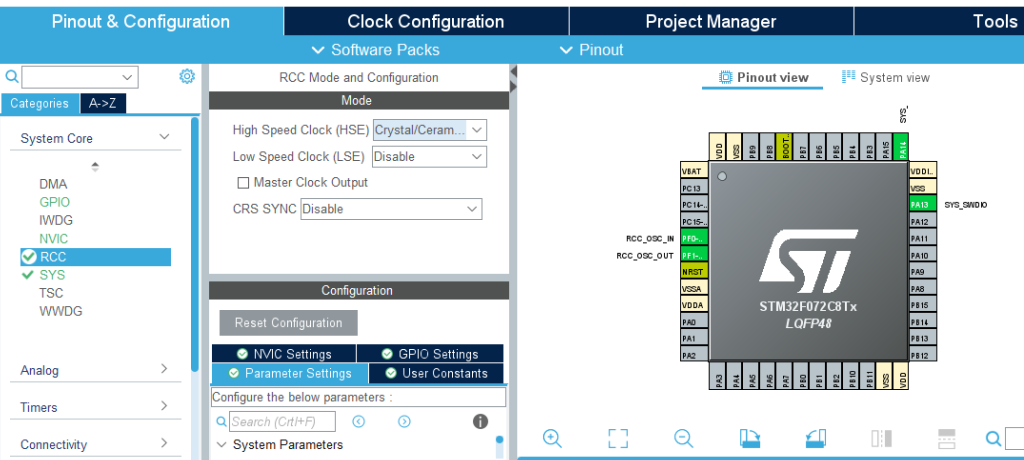Go to previous parameter search result
Viewport: 1024px width, 460px height.
pyautogui.click(x=359, y=421)
